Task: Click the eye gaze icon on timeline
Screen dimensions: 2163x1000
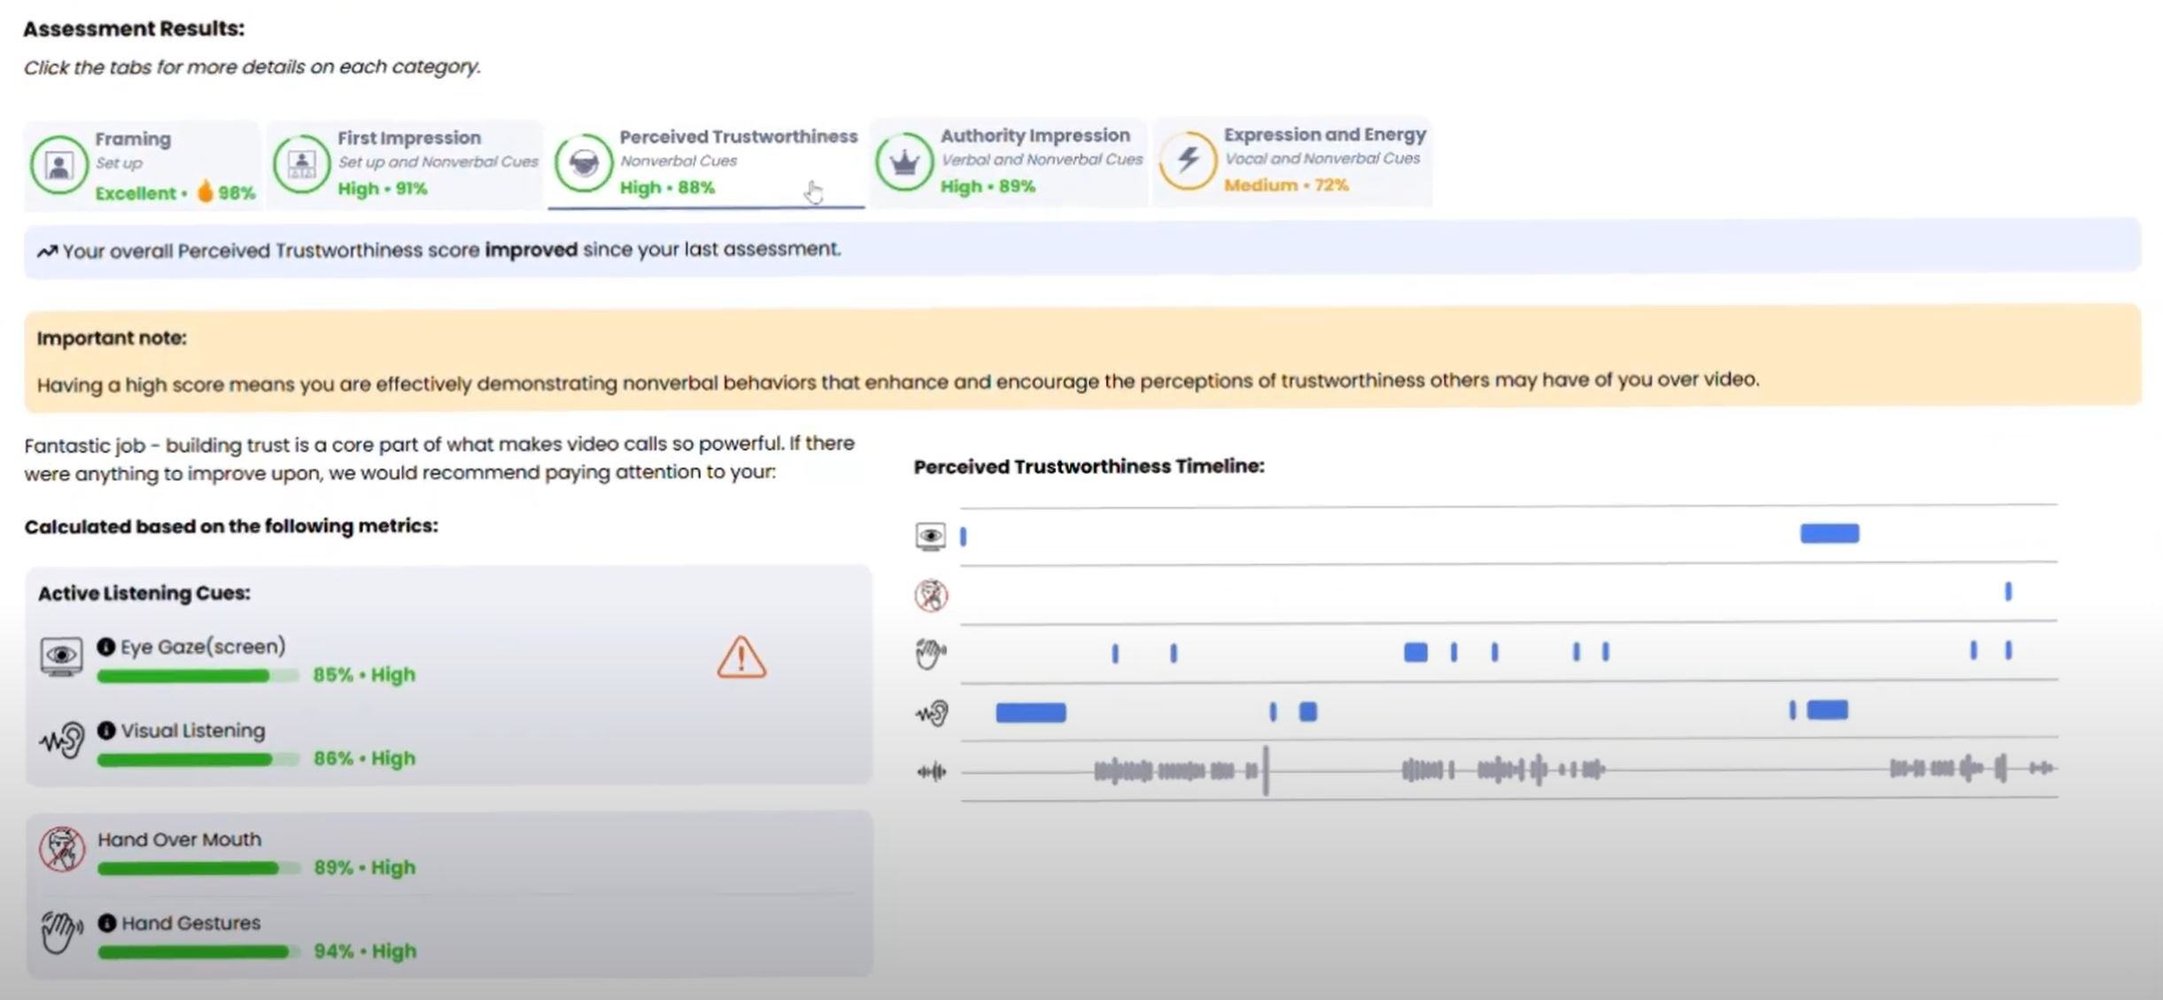Action: 930,536
